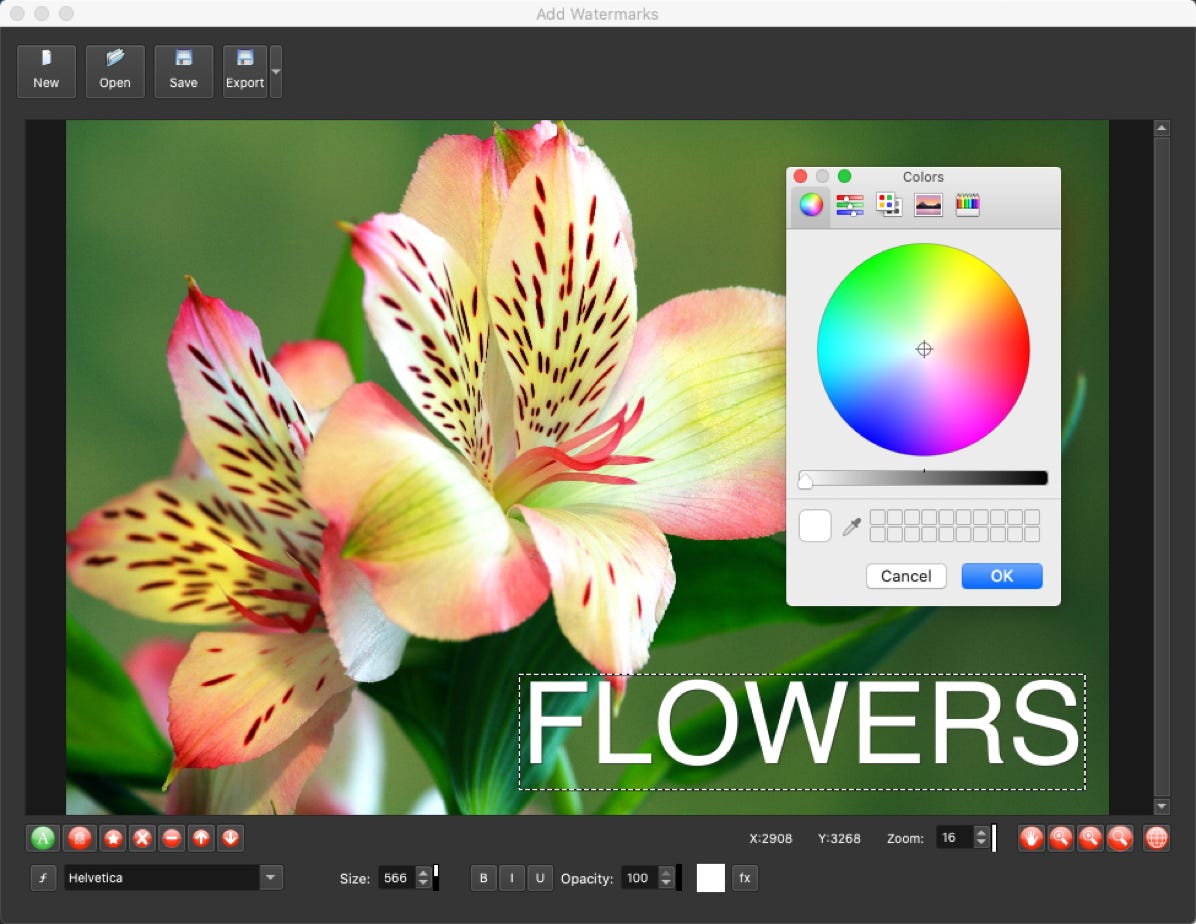Screen dimensions: 1196x924
Task: Switch to the color sliders tab
Action: (x=849, y=205)
